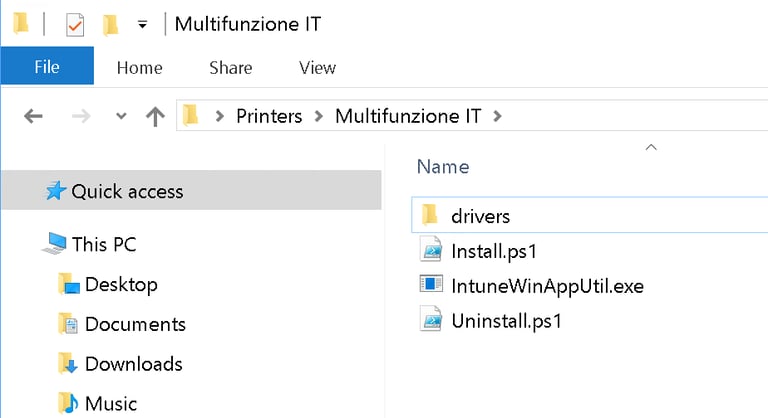
Task: Select the Uninstall.ps1 file
Action: pyautogui.click(x=506, y=321)
